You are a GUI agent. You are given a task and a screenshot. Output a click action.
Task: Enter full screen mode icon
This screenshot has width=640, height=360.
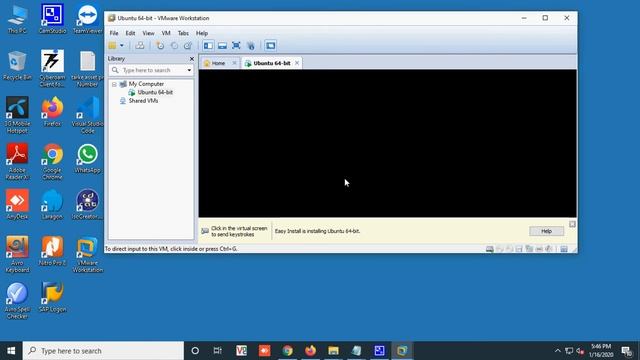(236, 46)
